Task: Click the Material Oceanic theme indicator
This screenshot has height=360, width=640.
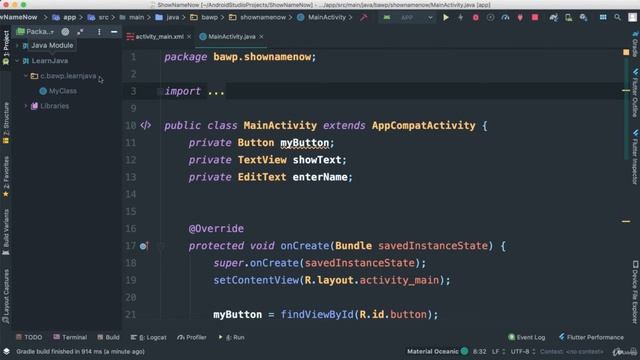Action: click(x=437, y=351)
